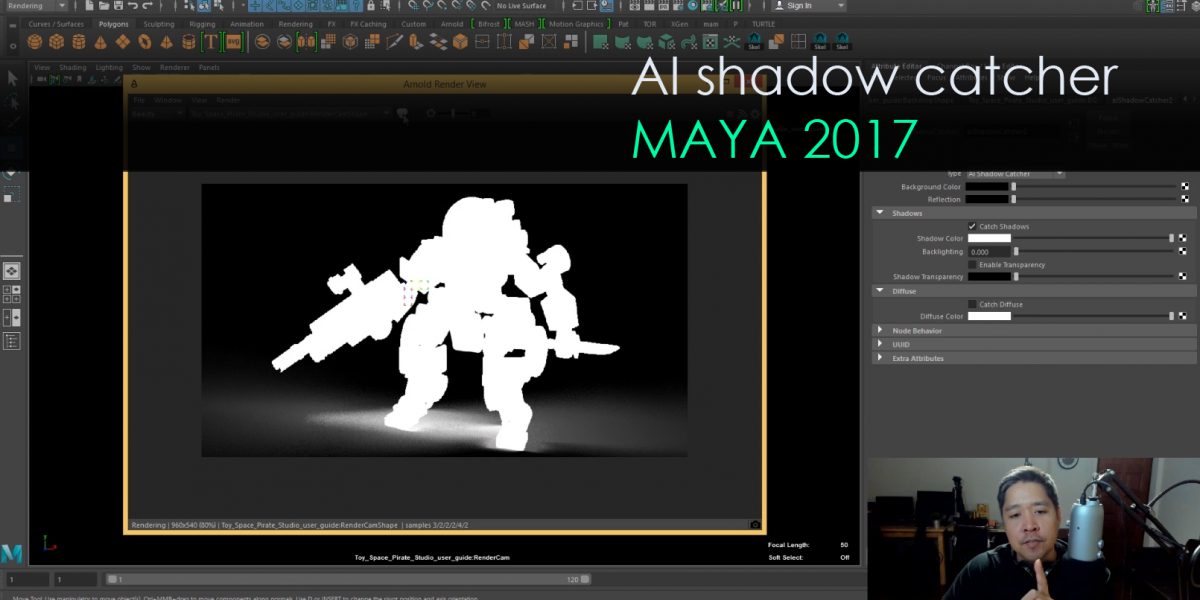Click the Redo arrow icon

(x=147, y=6)
